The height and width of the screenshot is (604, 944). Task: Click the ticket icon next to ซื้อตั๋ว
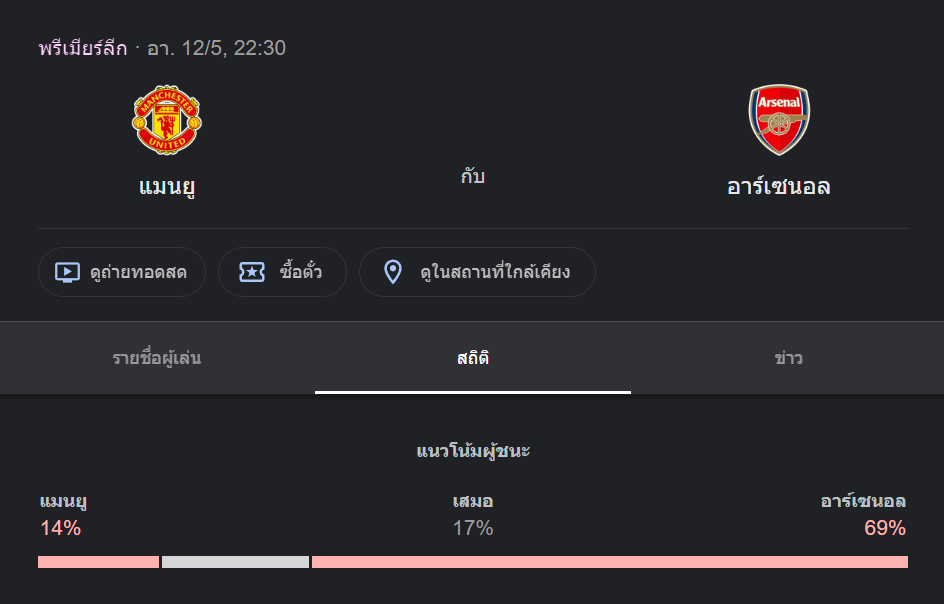(x=253, y=271)
